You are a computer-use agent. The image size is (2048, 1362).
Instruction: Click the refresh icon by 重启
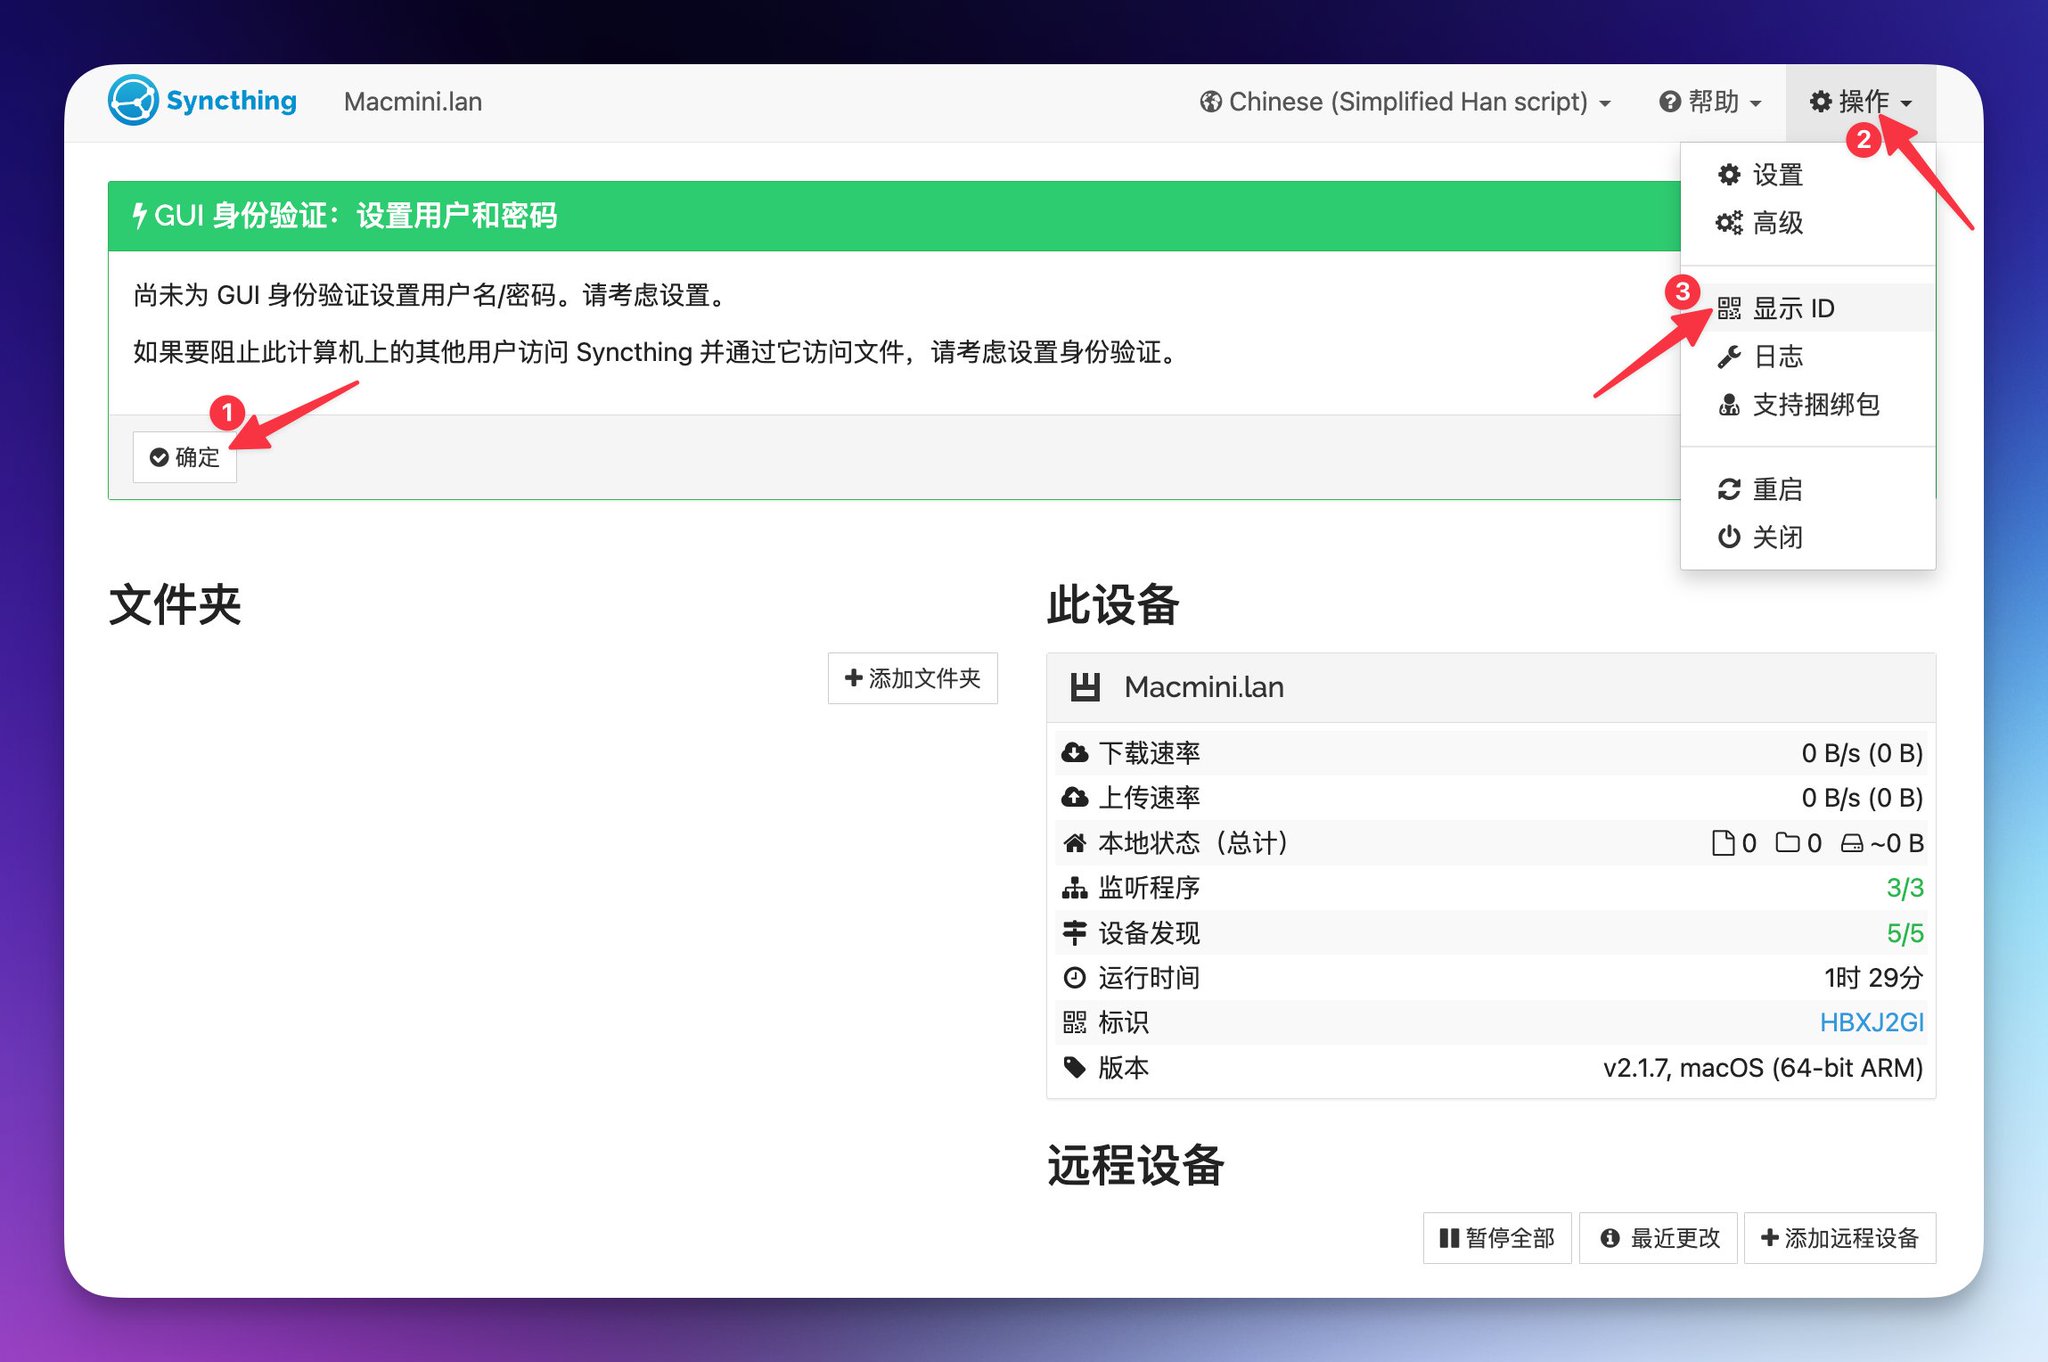pyautogui.click(x=1729, y=489)
